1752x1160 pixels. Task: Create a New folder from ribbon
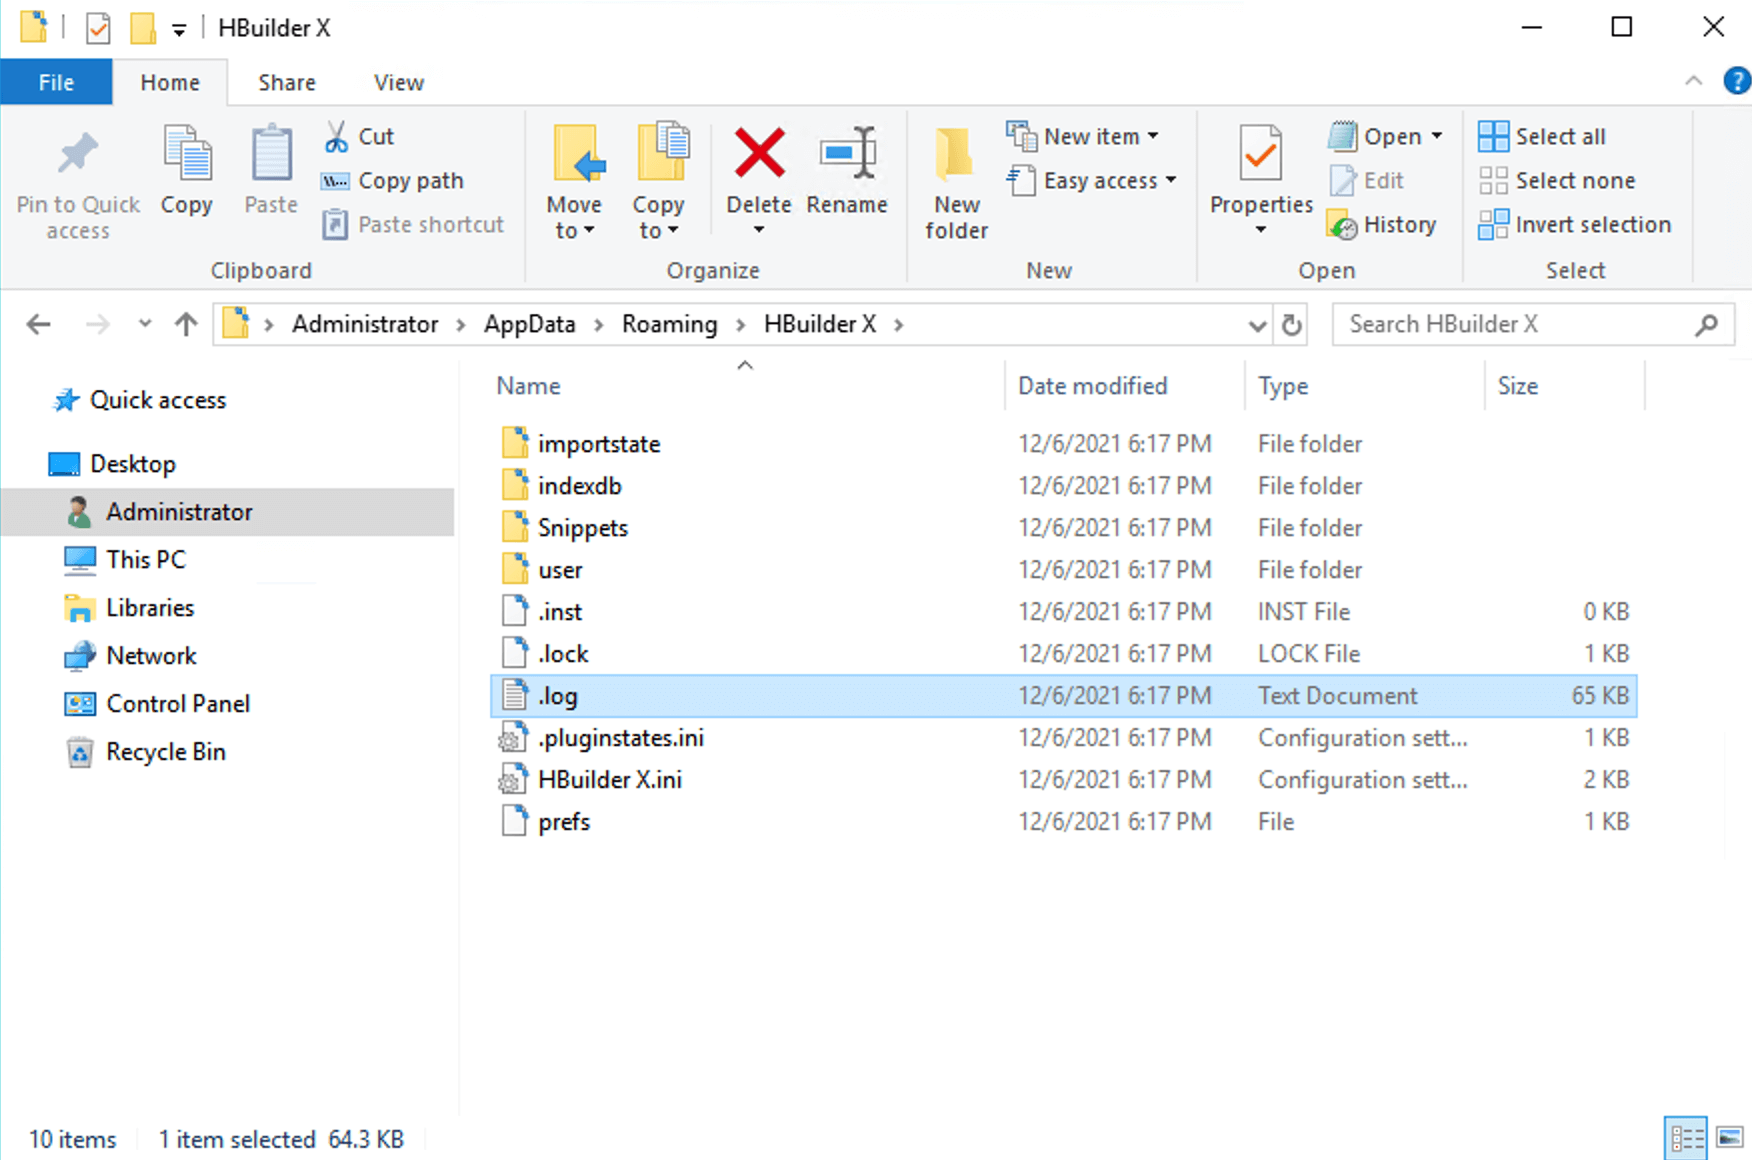(x=956, y=182)
